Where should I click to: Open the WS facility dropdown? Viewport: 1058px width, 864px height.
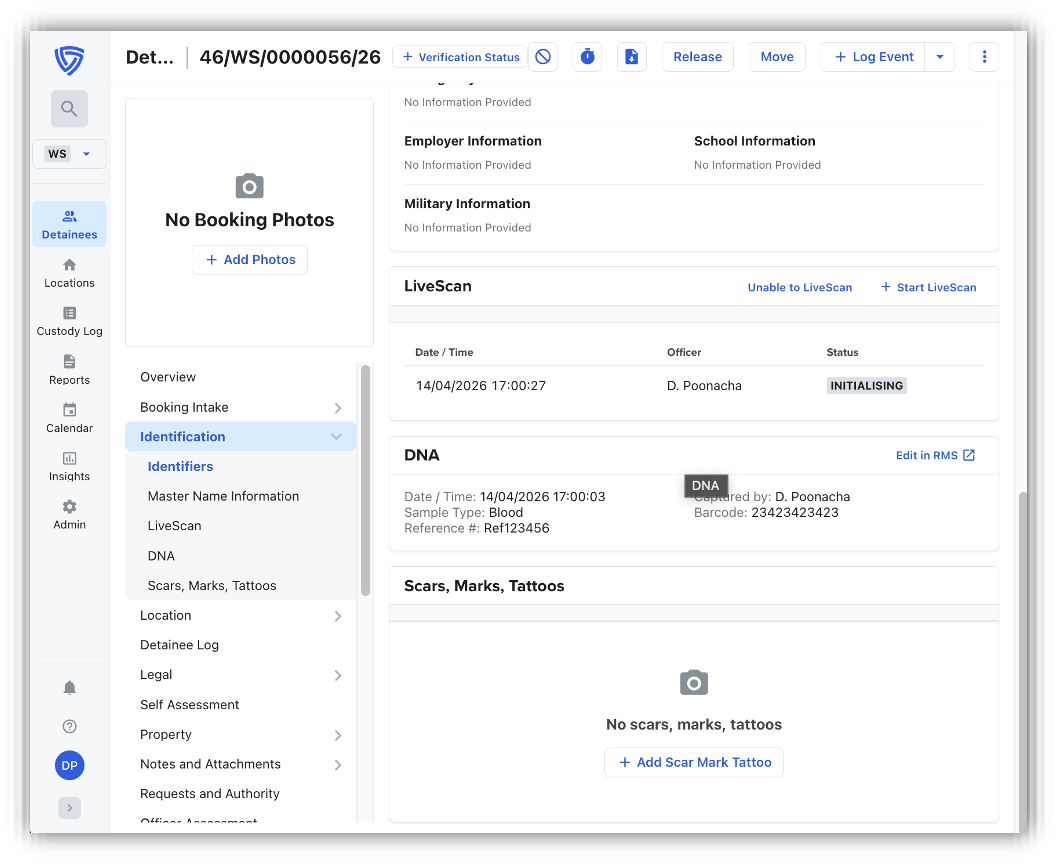69,154
